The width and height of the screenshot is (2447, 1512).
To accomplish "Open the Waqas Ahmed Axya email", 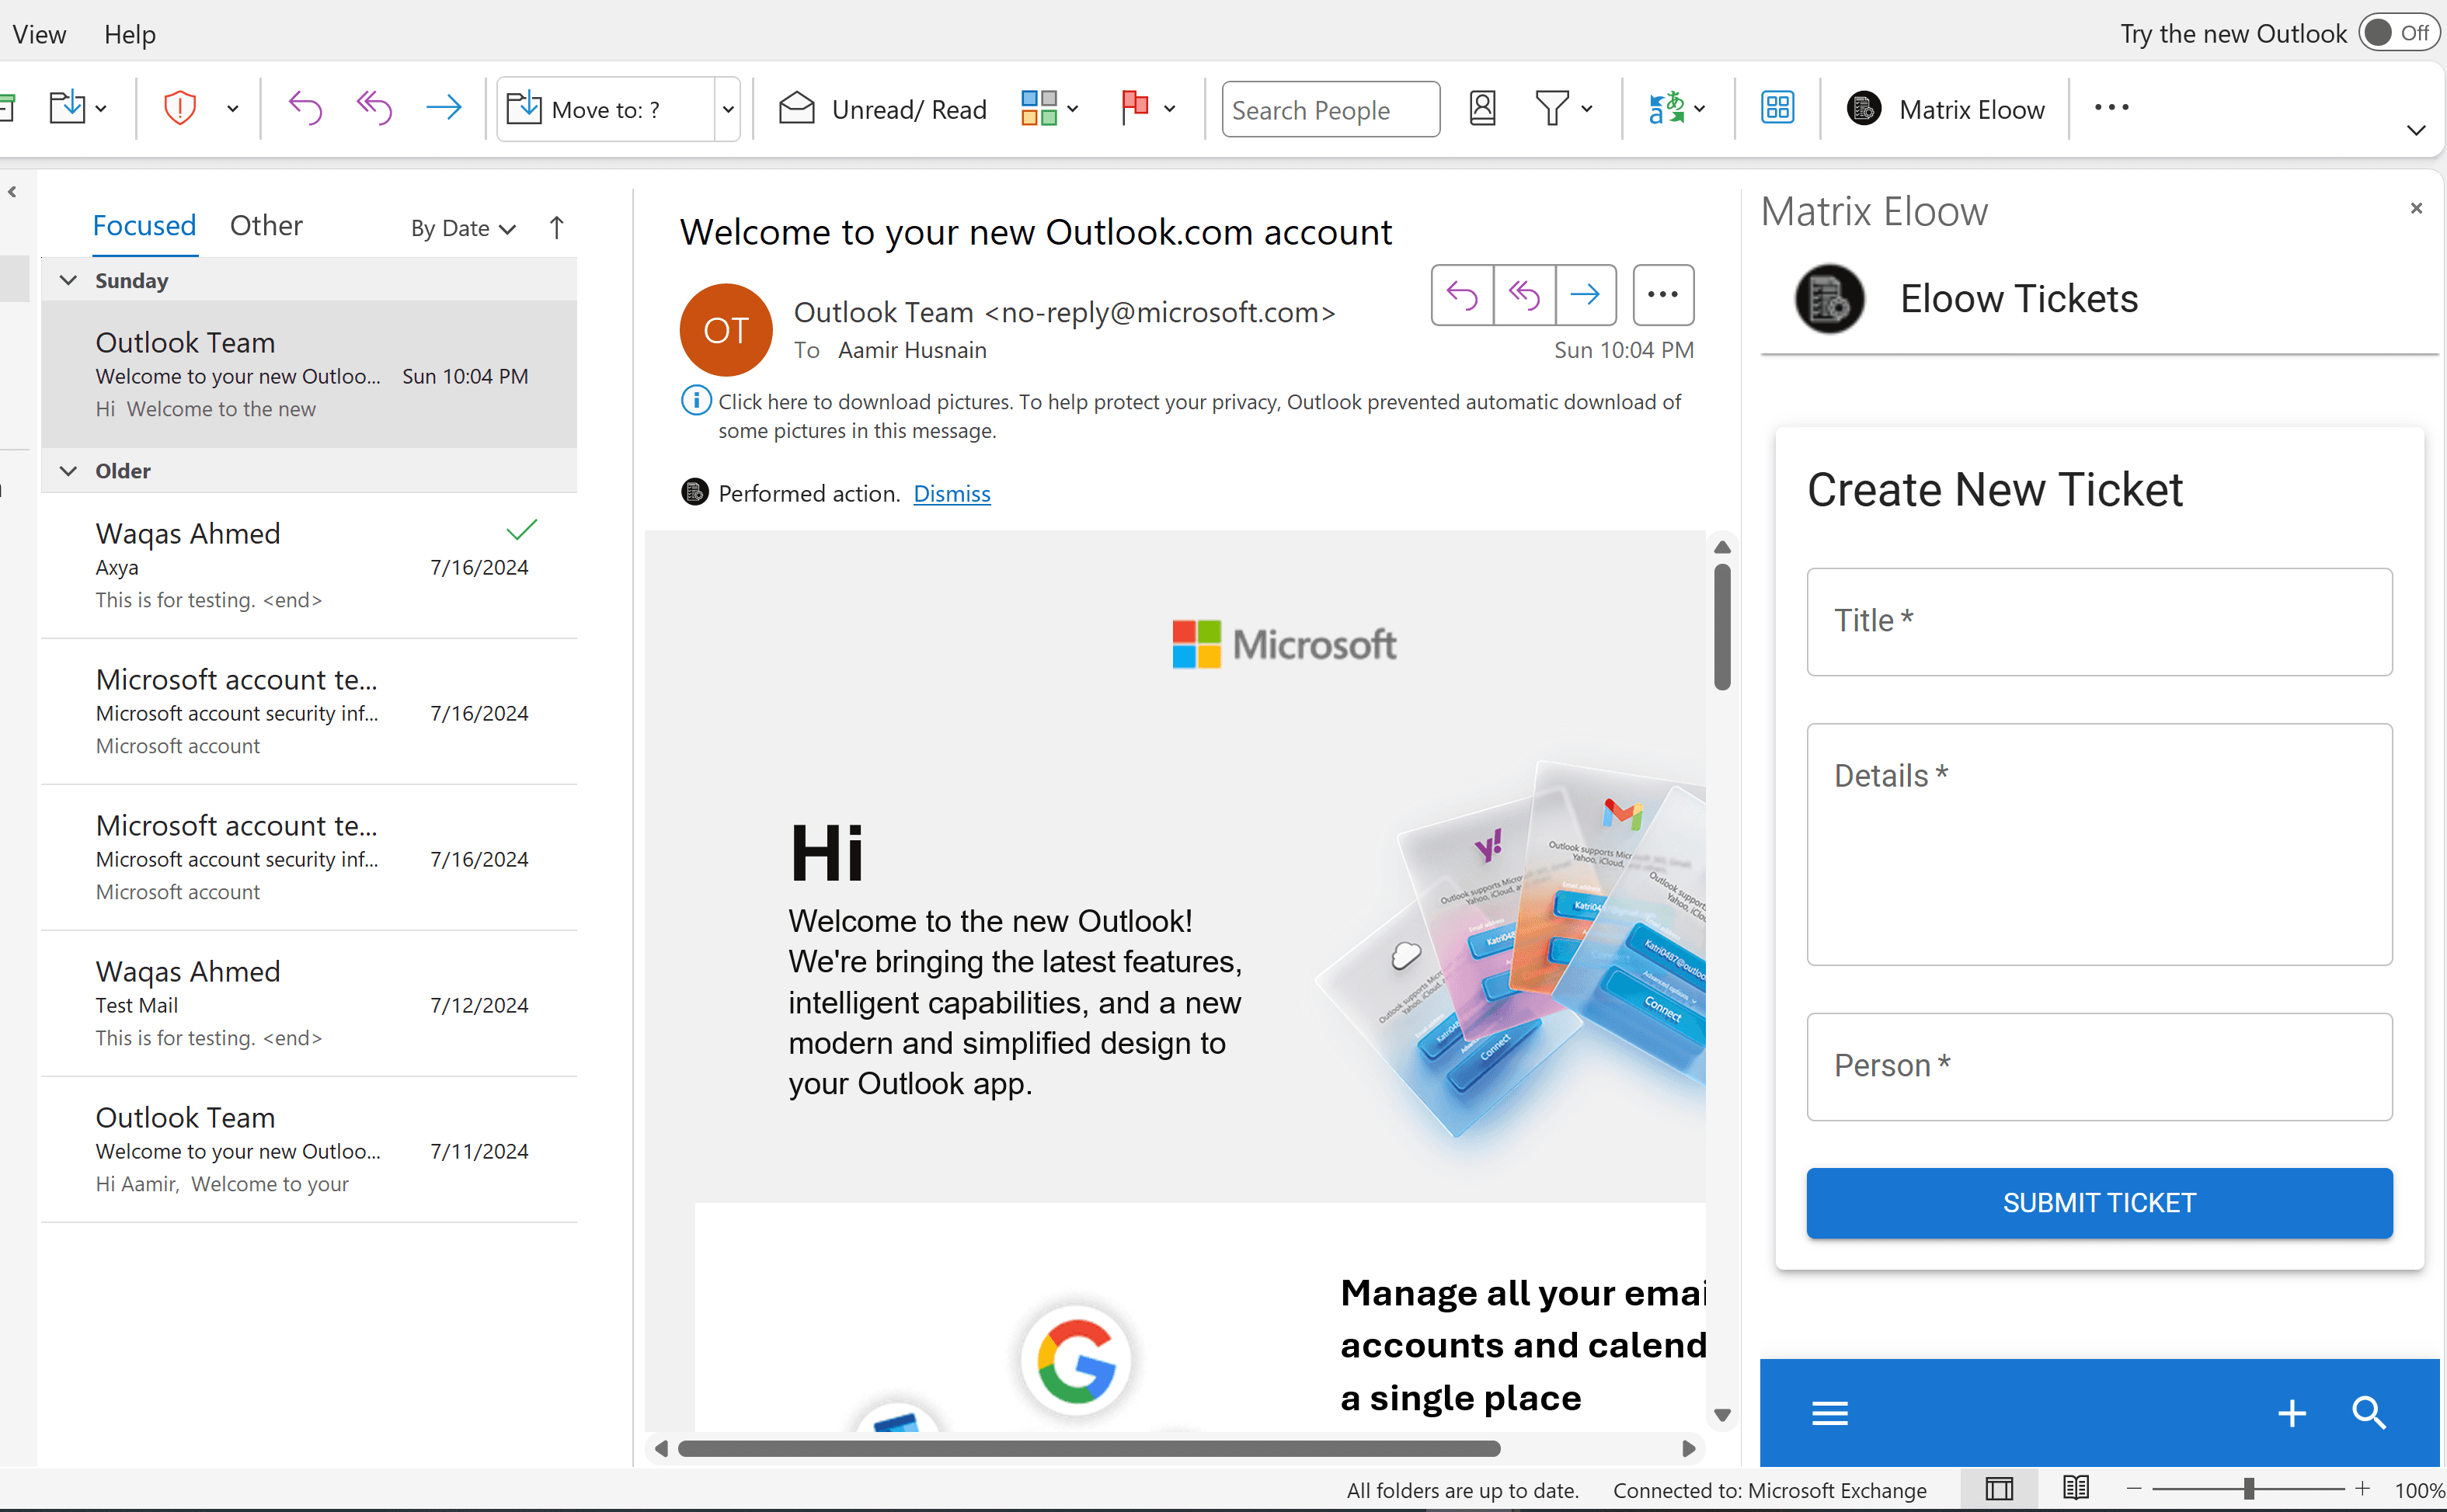I will point(309,565).
